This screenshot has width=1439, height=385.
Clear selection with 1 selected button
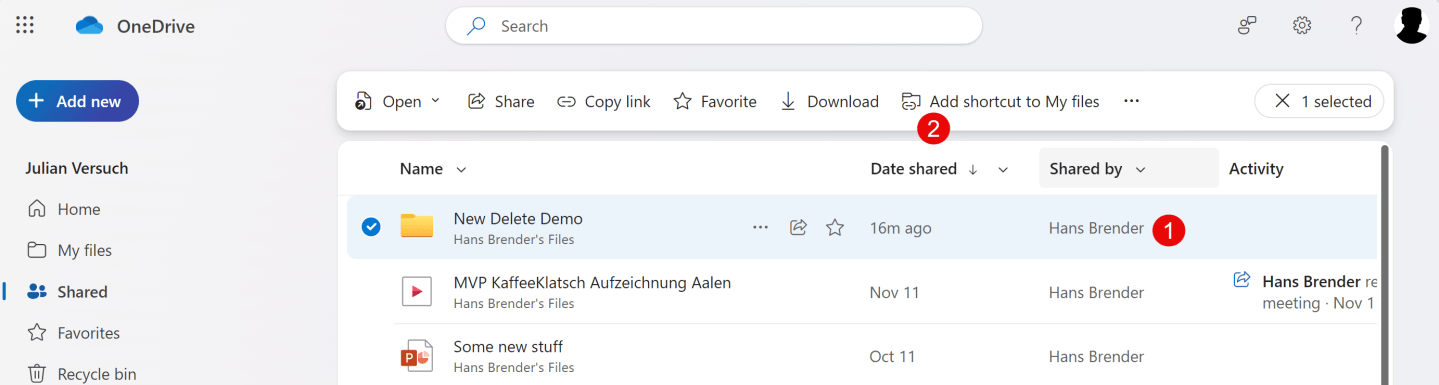tap(1320, 101)
